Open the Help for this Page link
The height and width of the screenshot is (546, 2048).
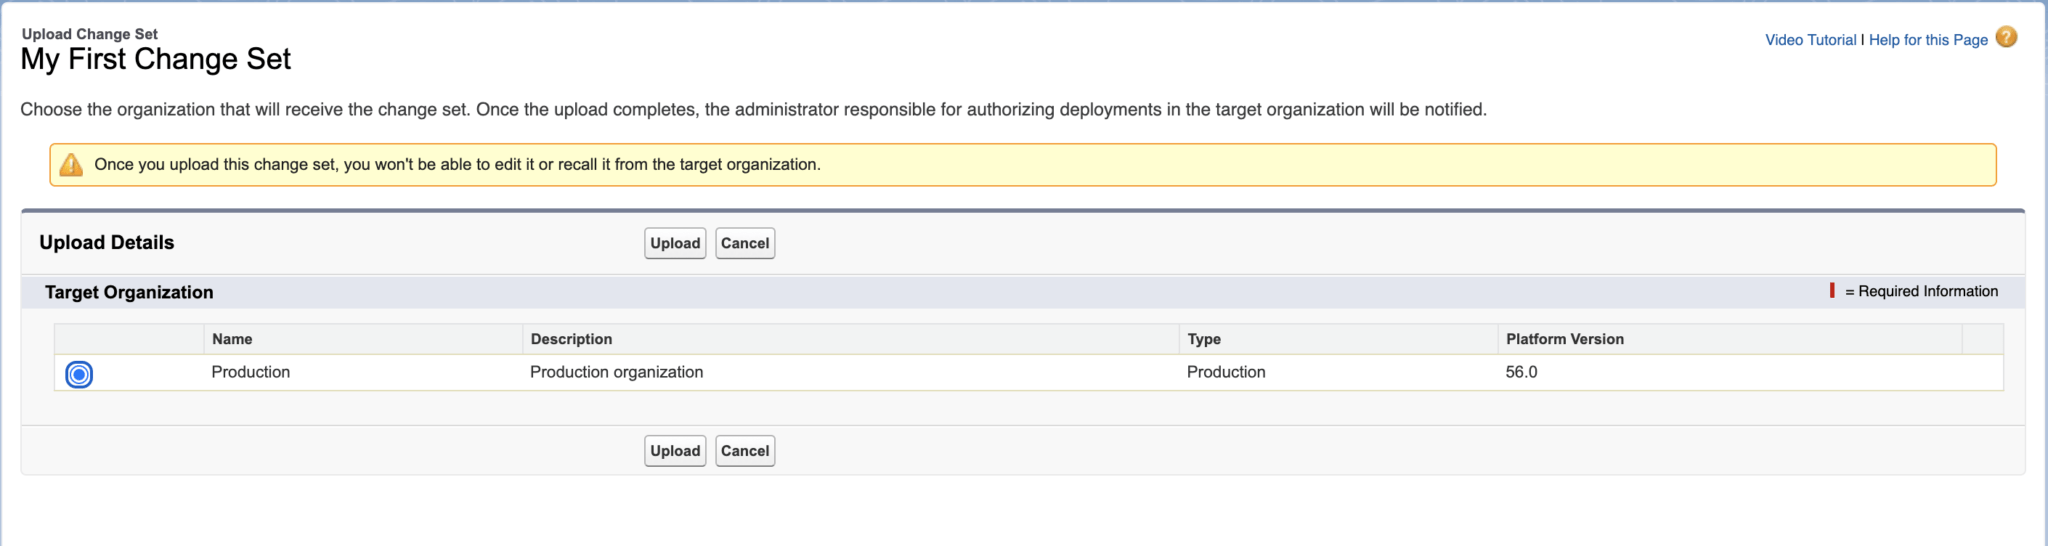click(x=1928, y=40)
